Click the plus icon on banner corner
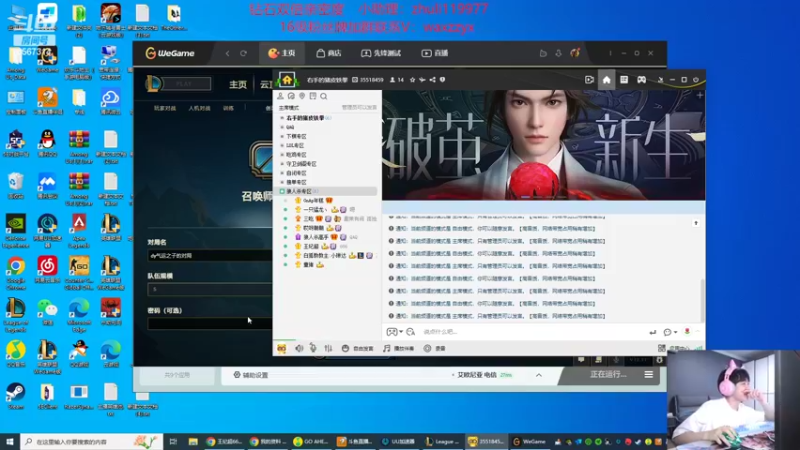800x450 pixels. tap(699, 95)
